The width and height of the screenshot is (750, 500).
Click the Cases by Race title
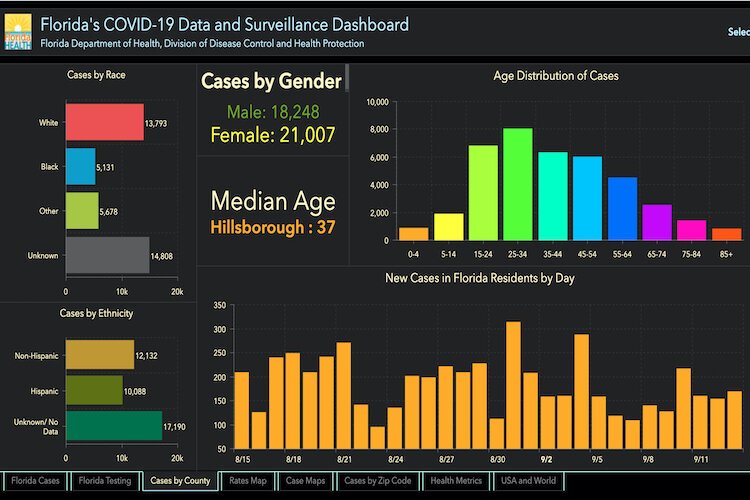[96, 75]
